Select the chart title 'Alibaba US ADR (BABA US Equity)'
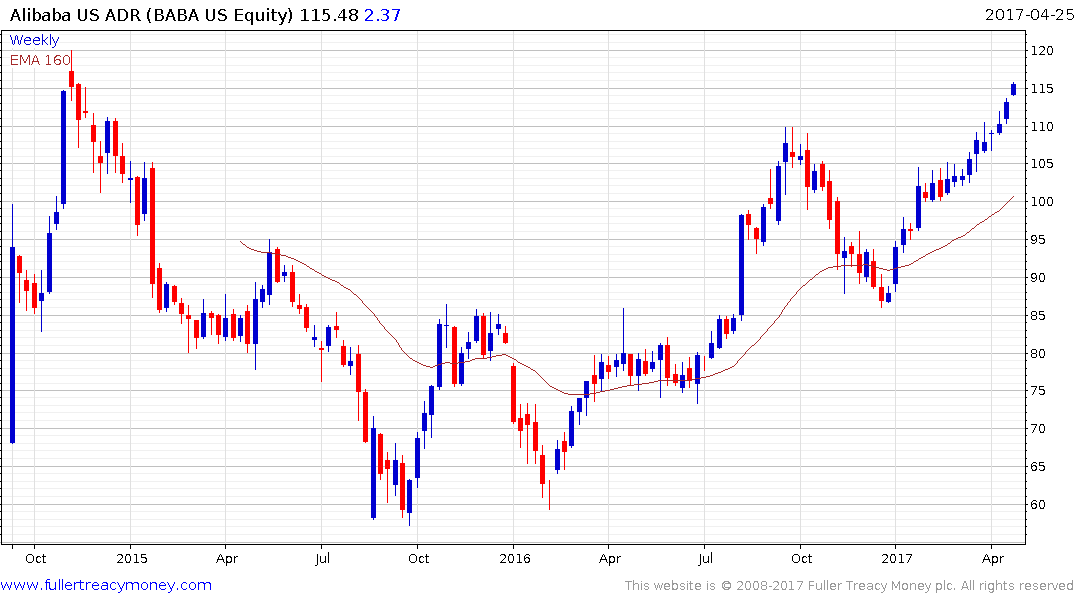 [152, 15]
